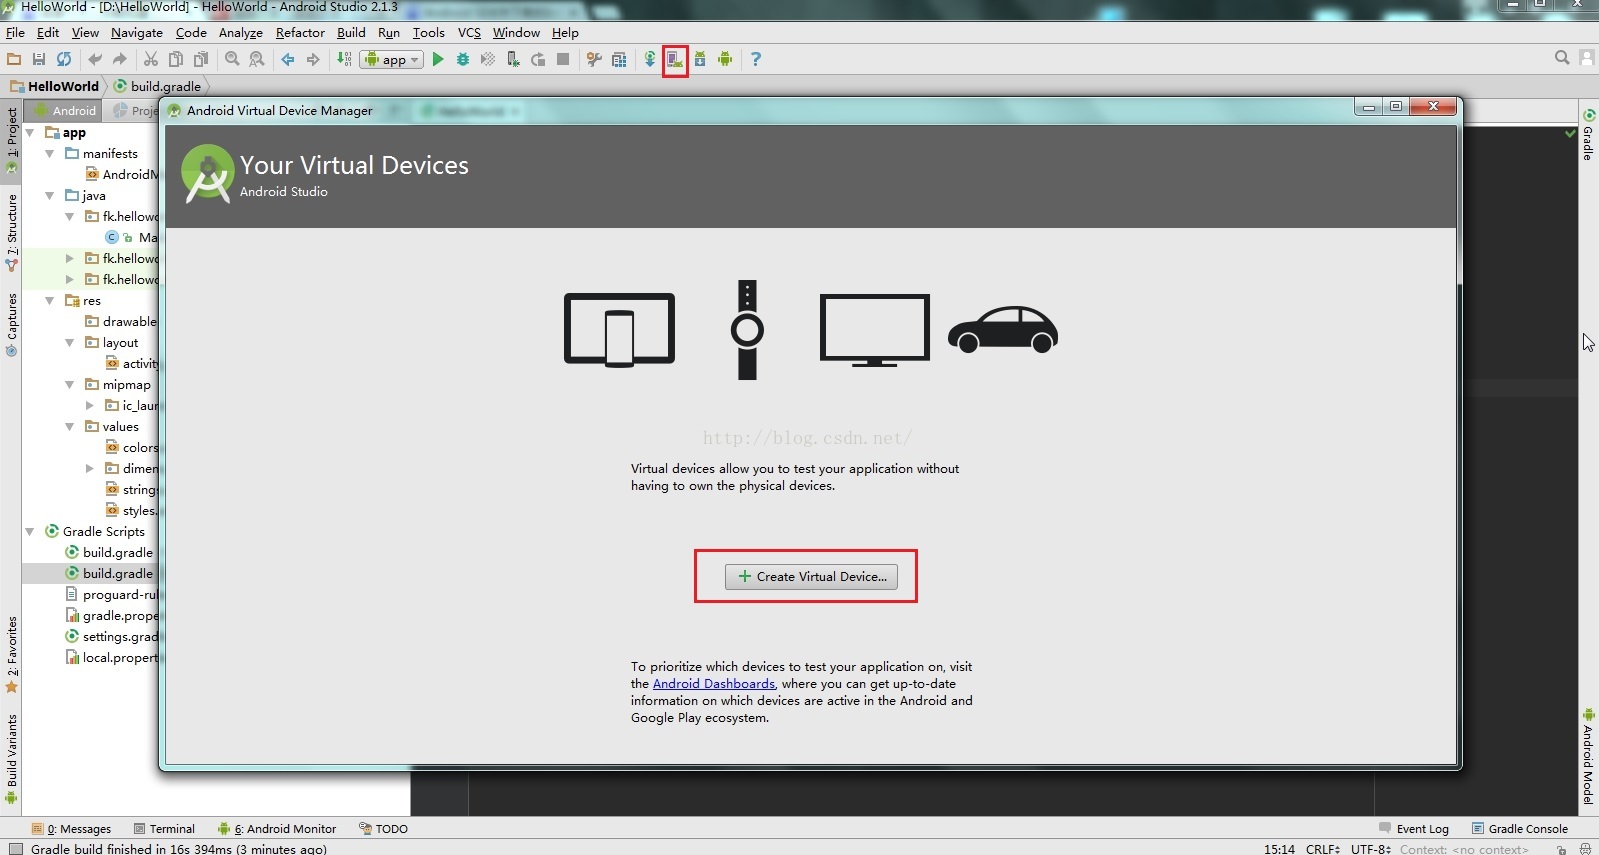The image size is (1599, 855).
Task: Click the HelloWorld breadcrumb in the navigation bar
Action: [55, 86]
